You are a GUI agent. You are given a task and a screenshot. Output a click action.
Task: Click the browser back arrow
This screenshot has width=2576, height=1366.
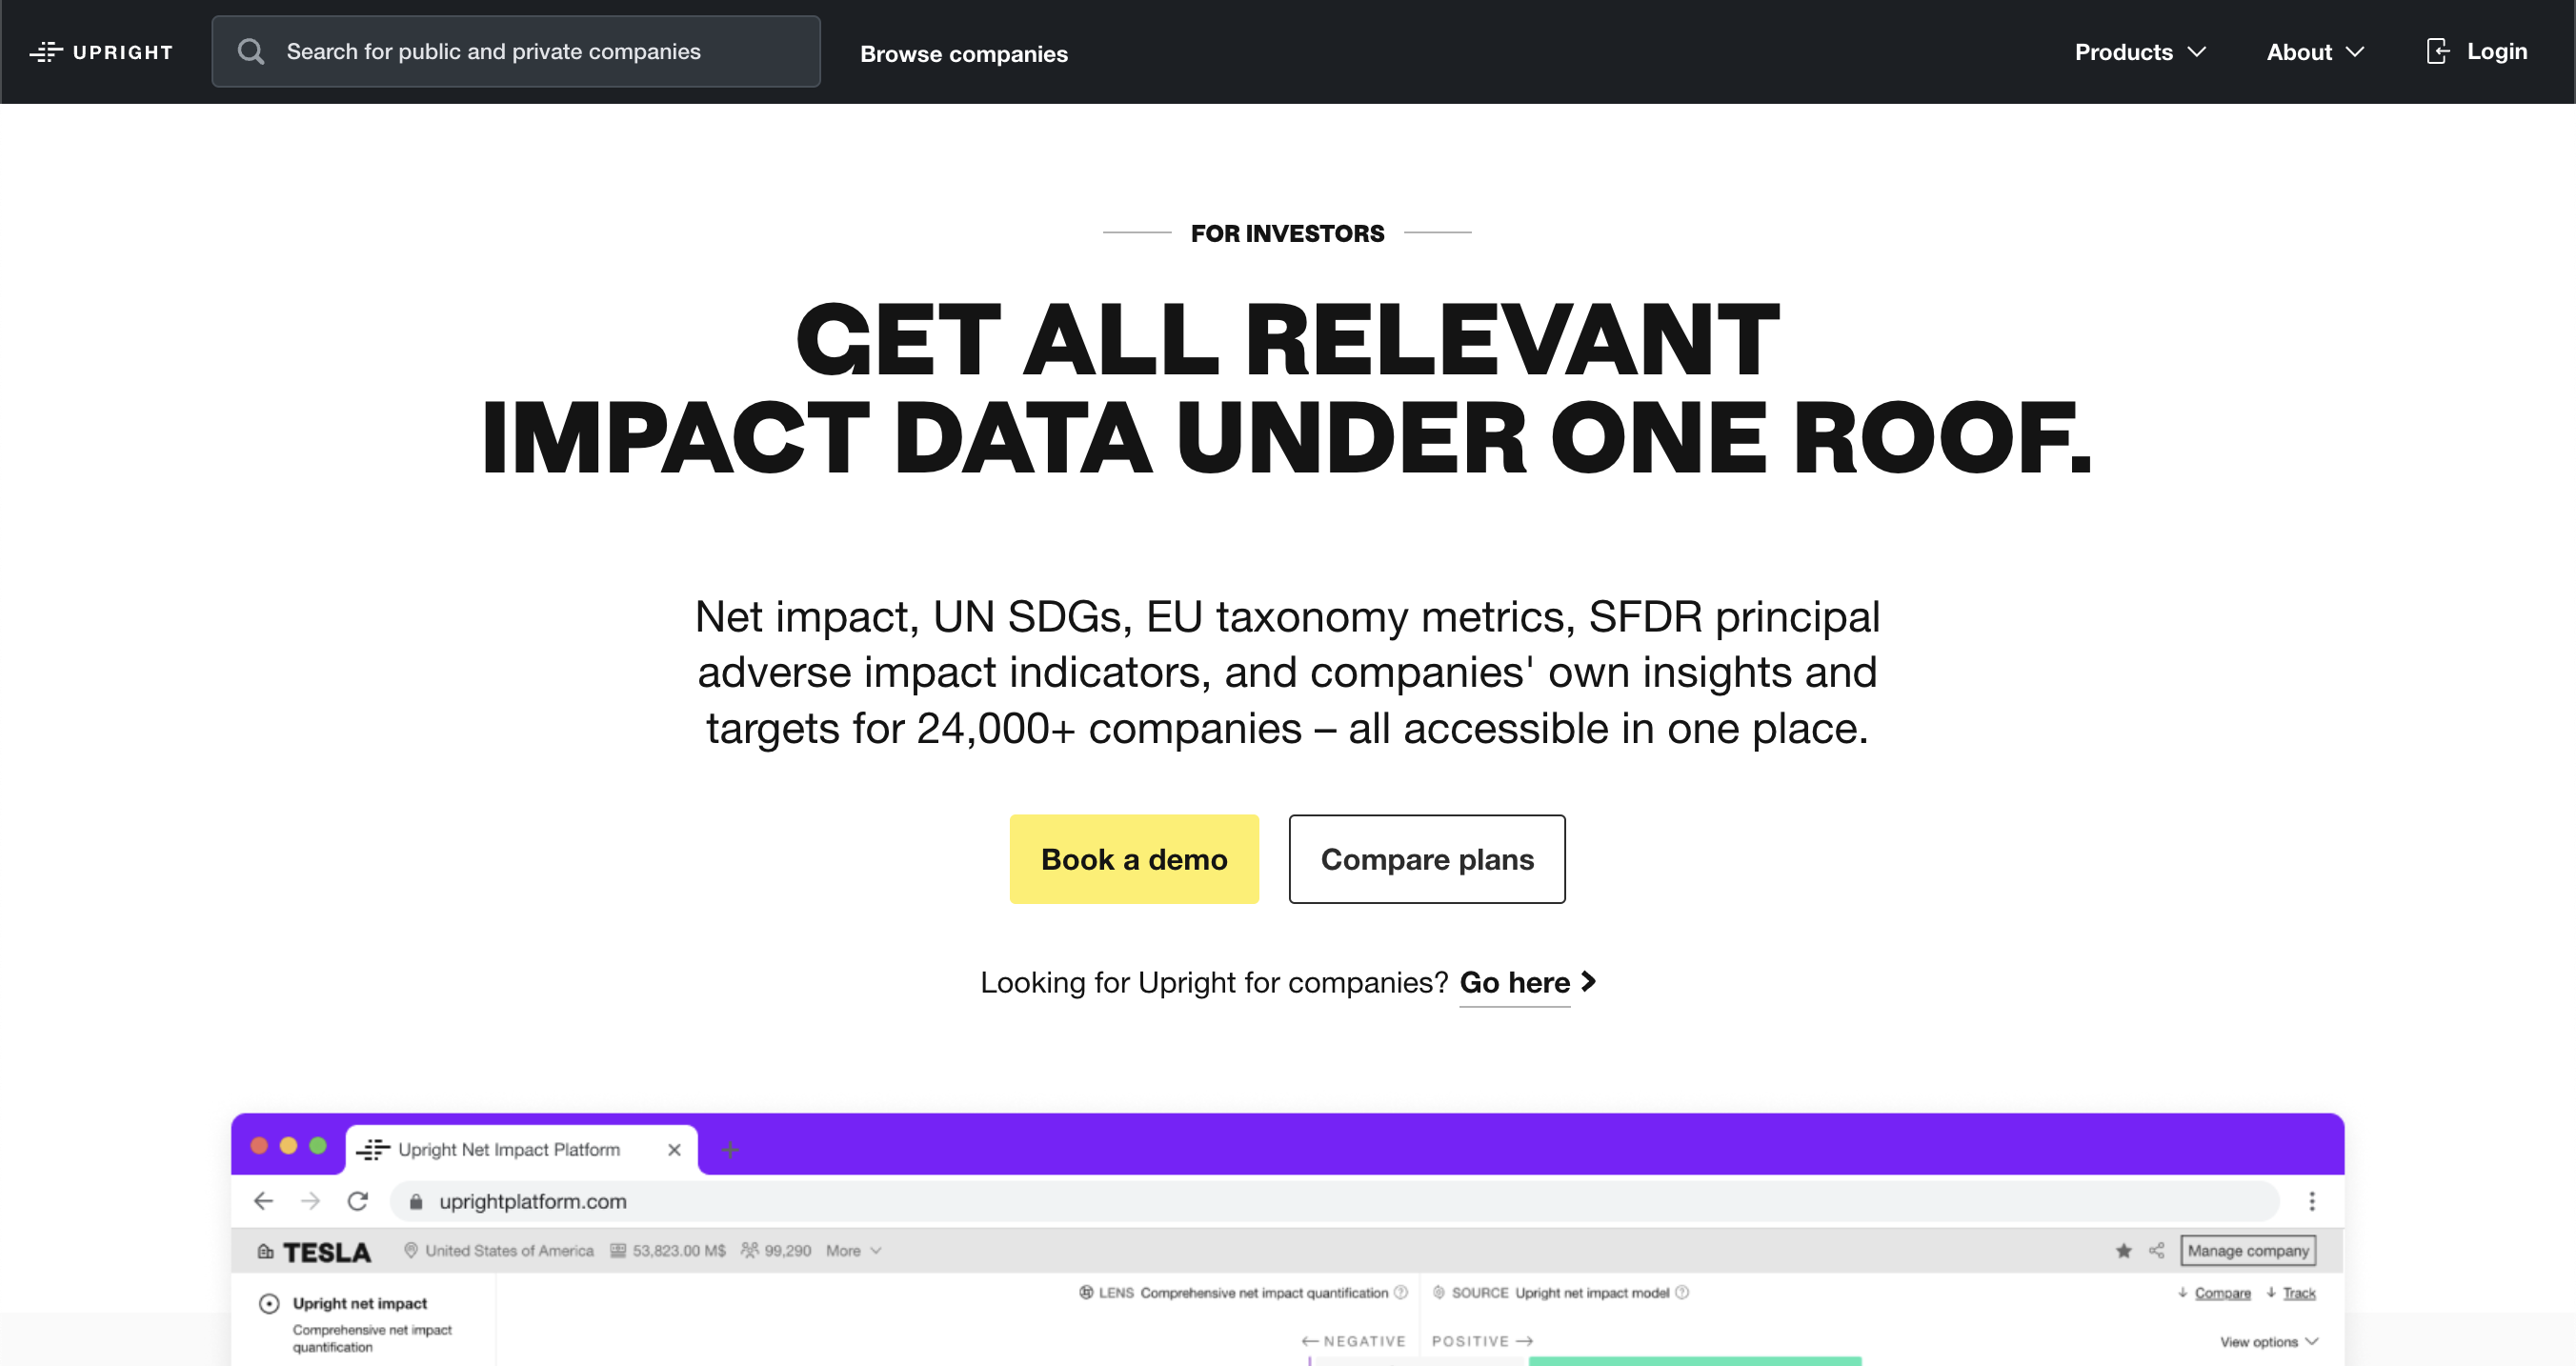pyautogui.click(x=263, y=1201)
